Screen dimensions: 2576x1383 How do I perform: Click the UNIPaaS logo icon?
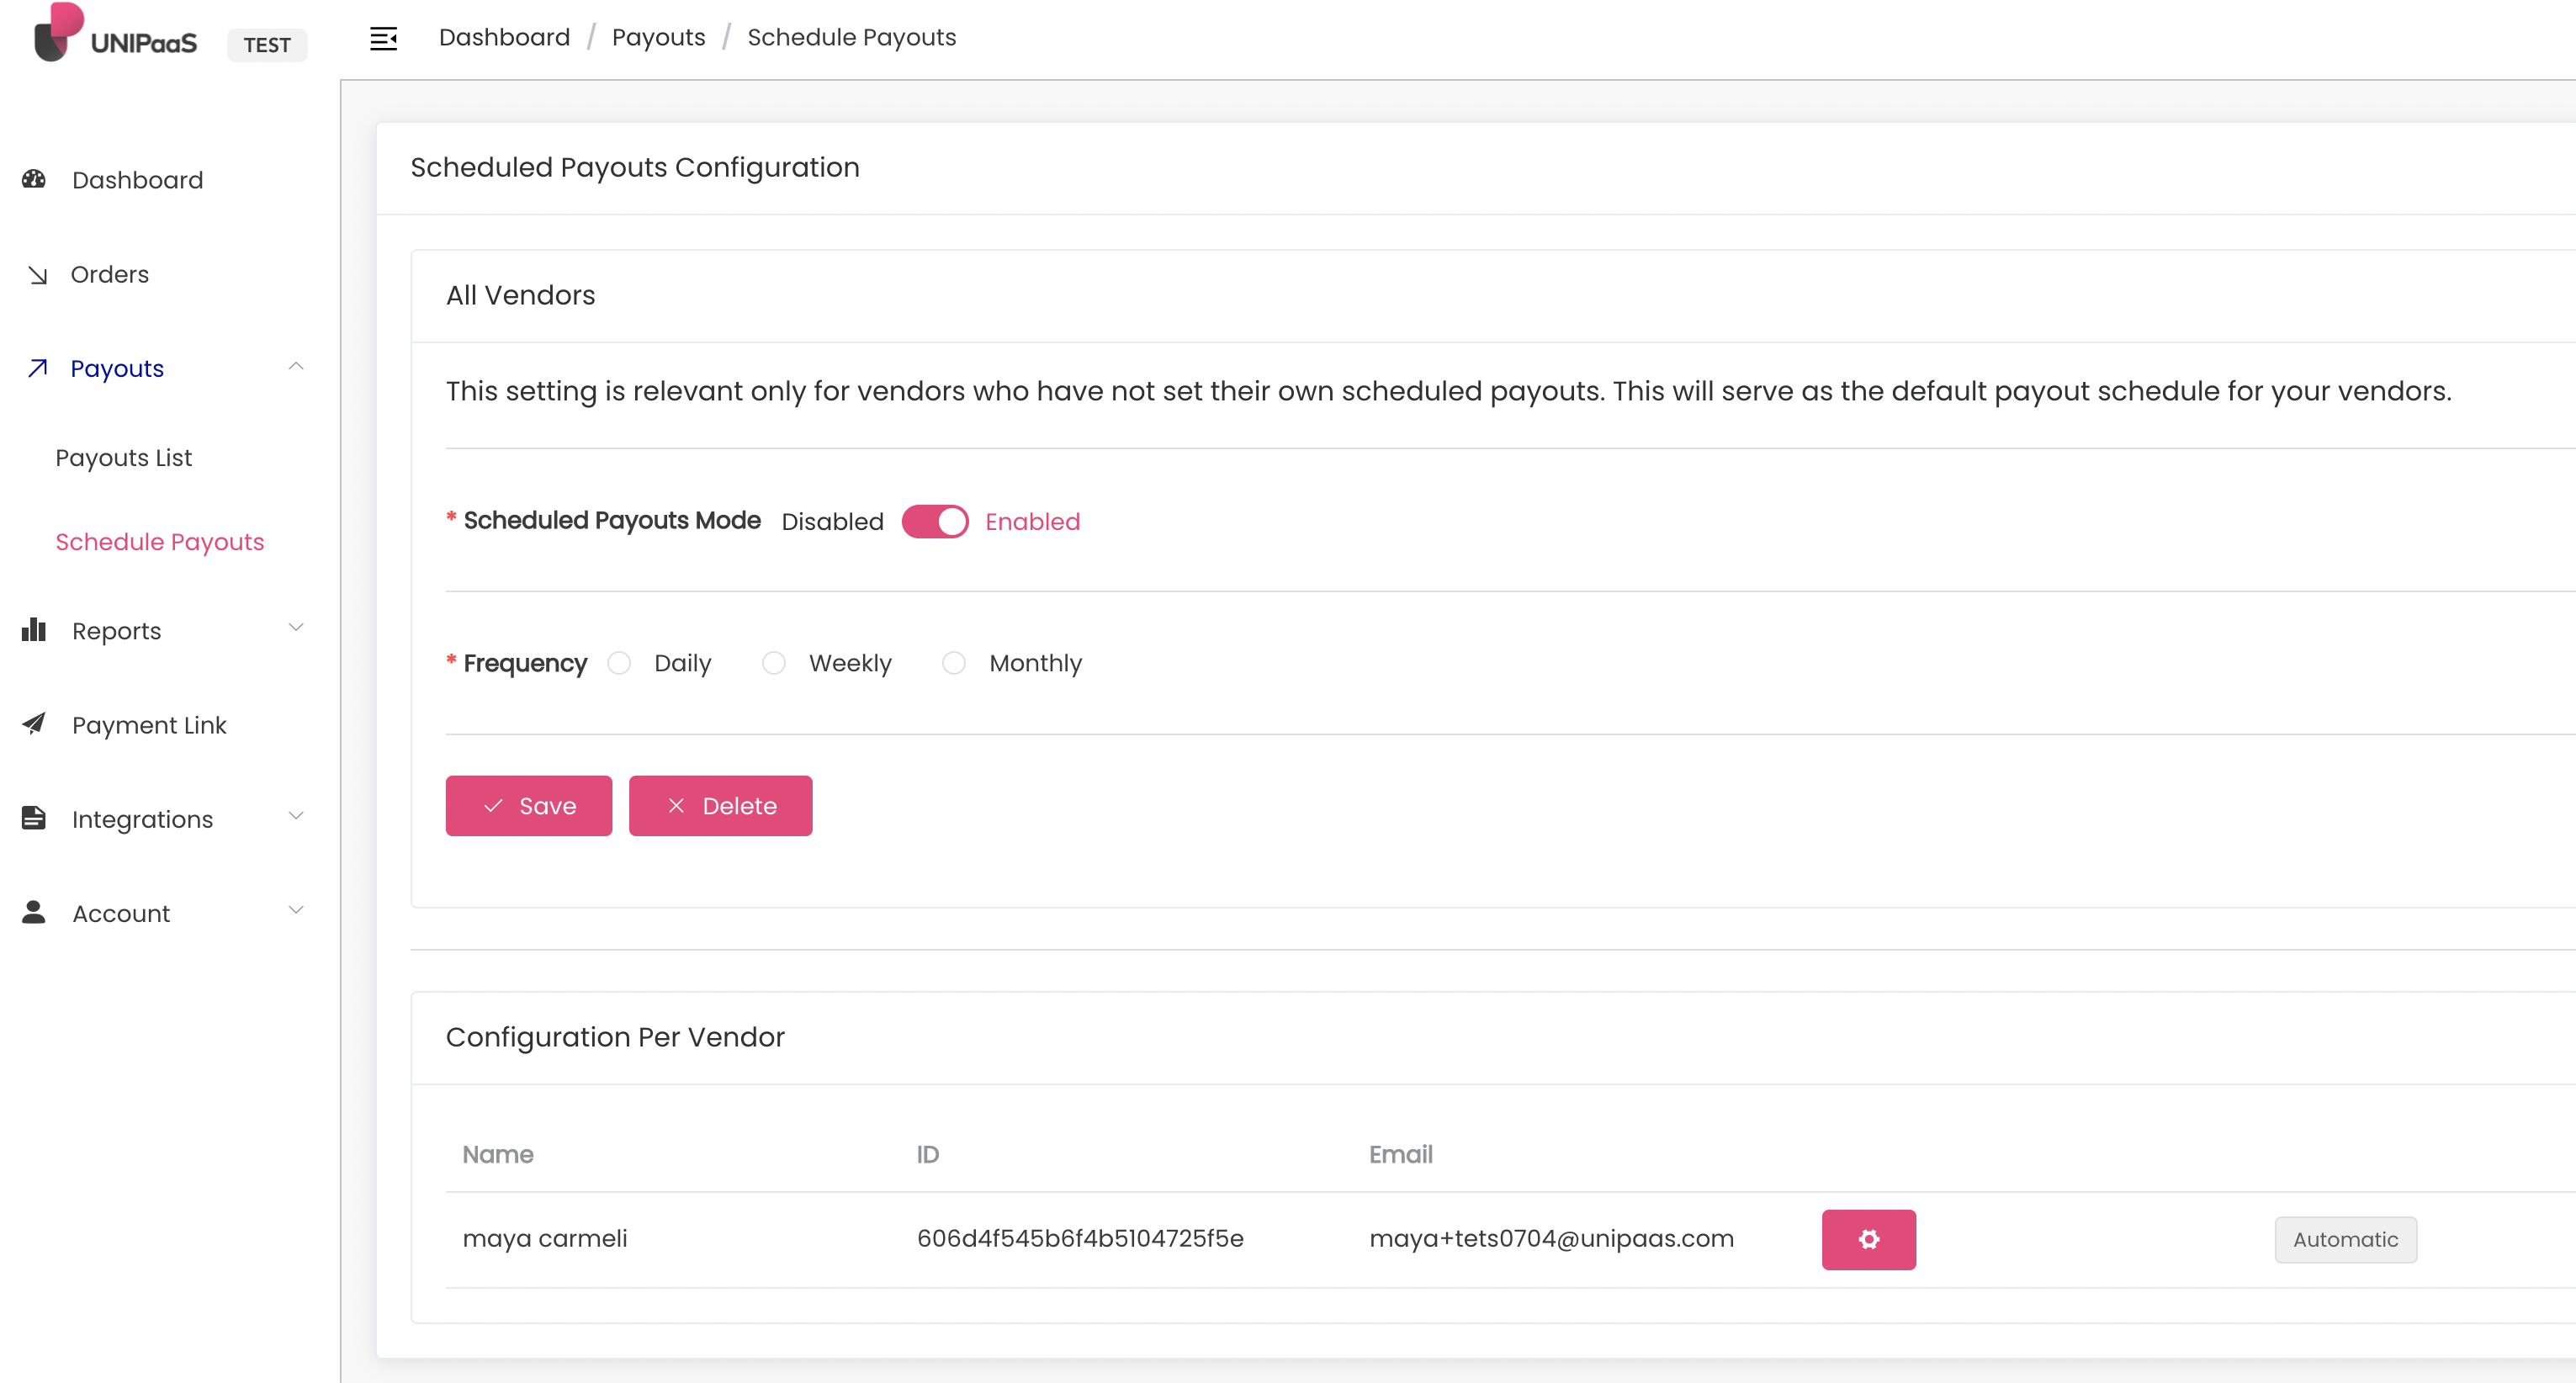coord(57,33)
